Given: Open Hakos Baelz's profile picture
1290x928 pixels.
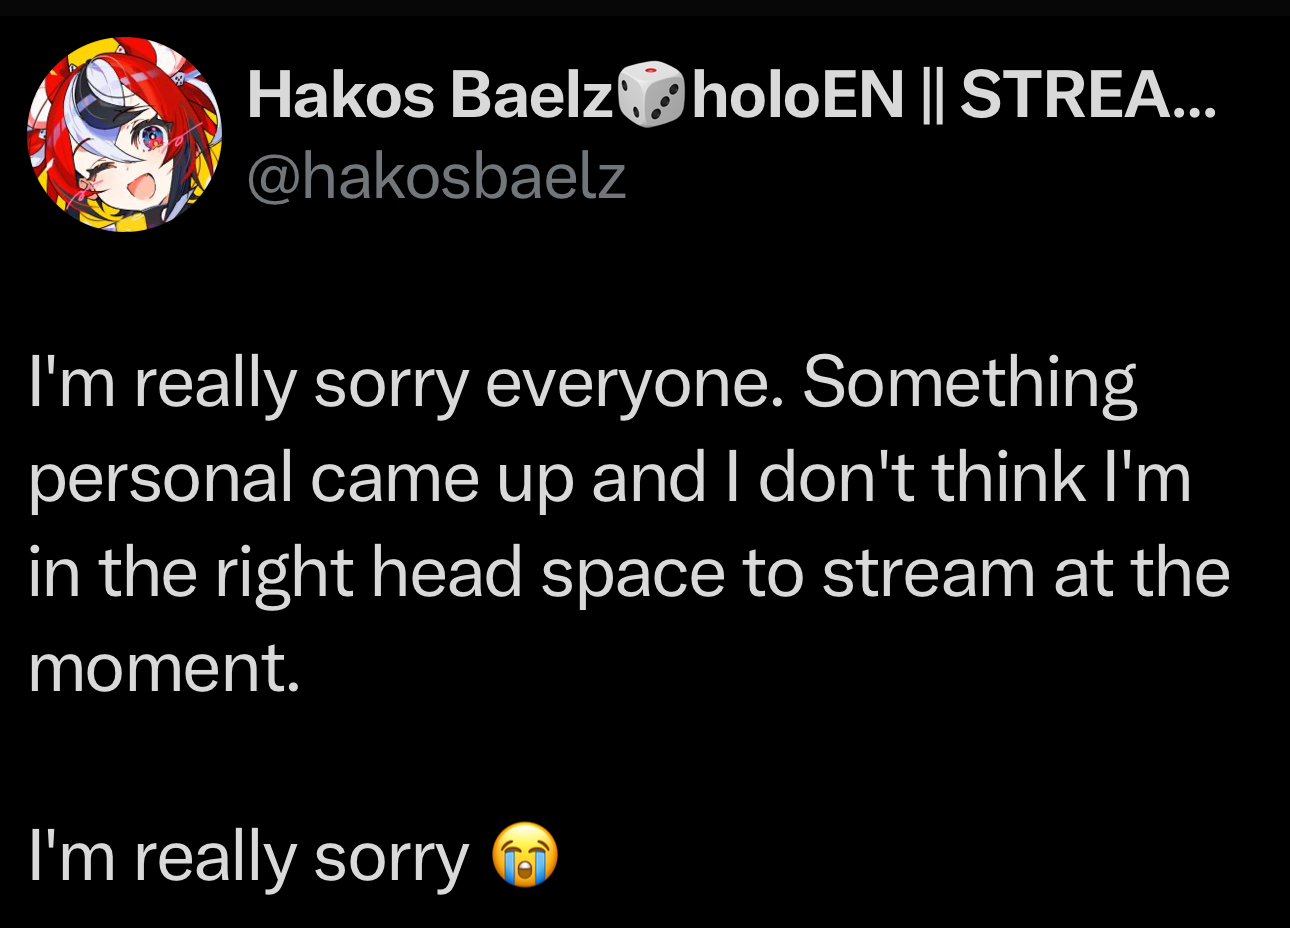Looking at the screenshot, I should 124,135.
